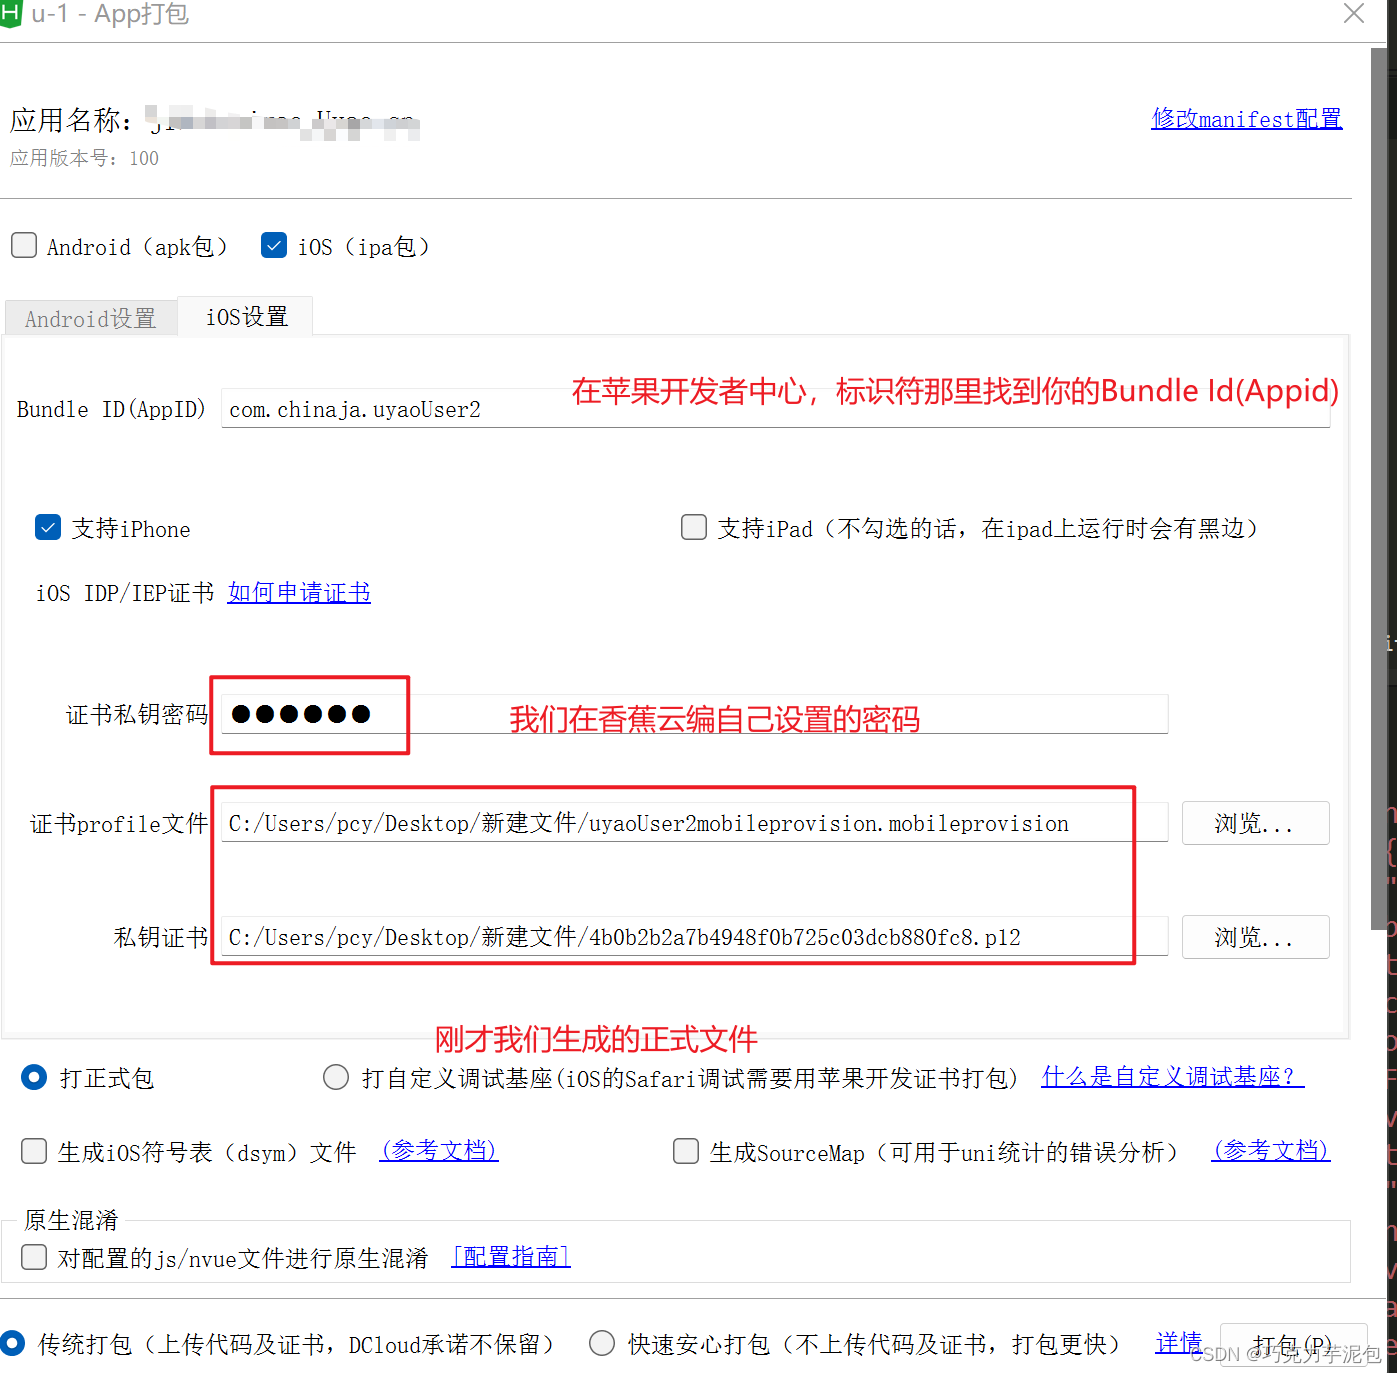The width and height of the screenshot is (1397, 1373).
Task: Enable the Android (apk包) checkbox
Action: [x=24, y=245]
